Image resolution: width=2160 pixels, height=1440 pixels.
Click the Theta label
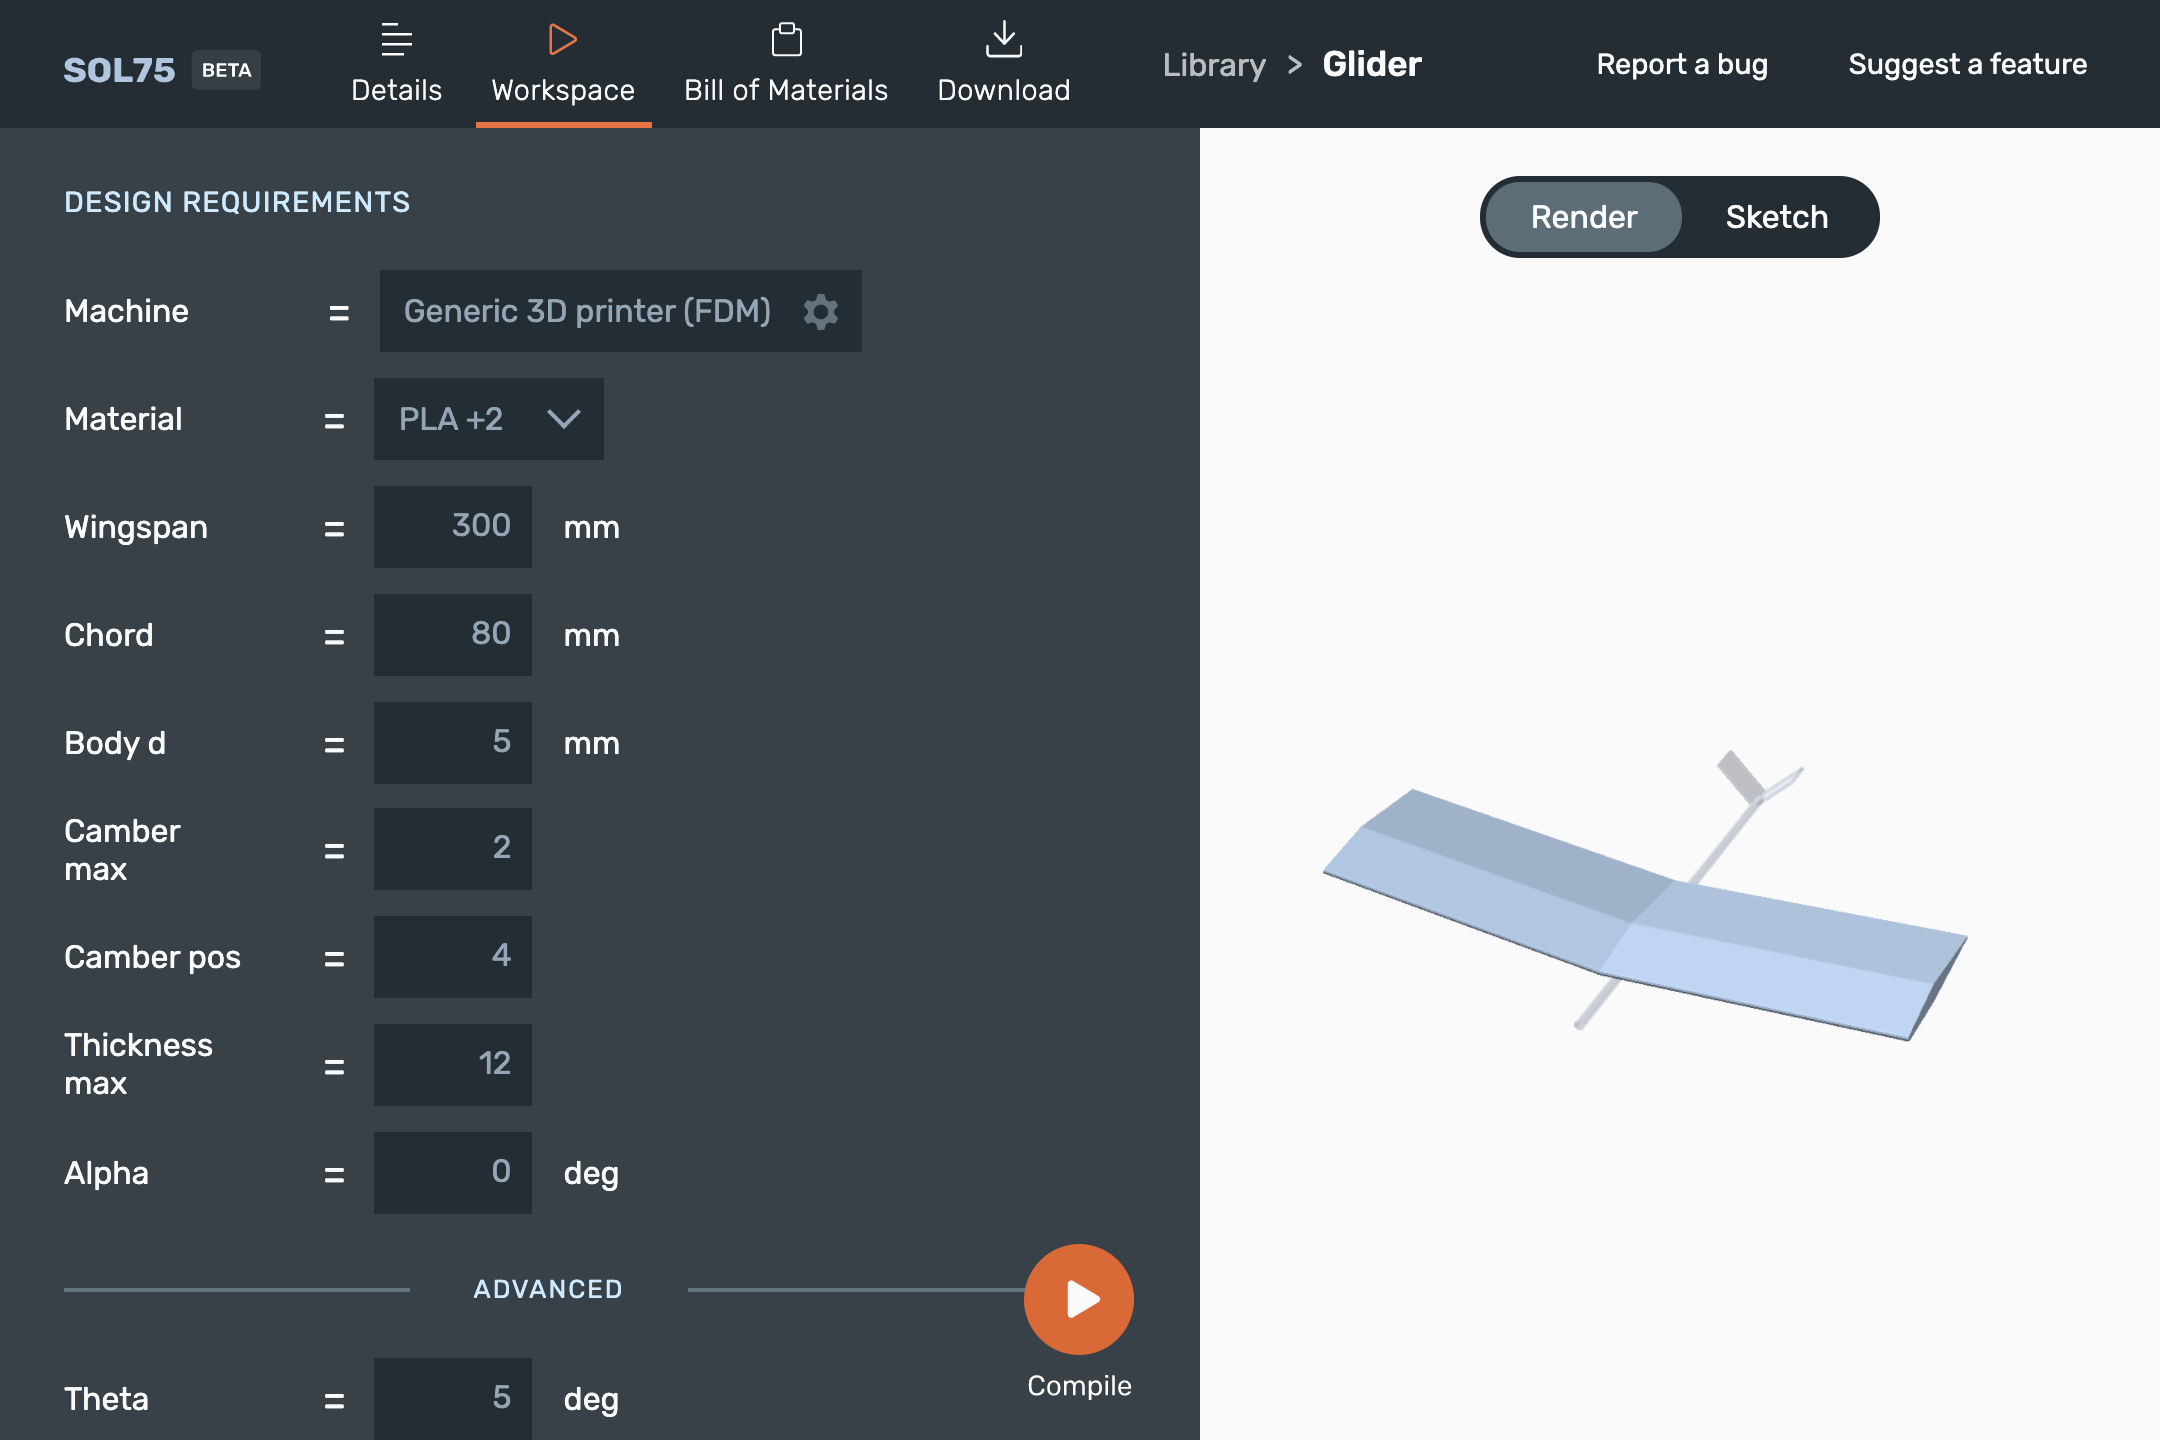[106, 1399]
